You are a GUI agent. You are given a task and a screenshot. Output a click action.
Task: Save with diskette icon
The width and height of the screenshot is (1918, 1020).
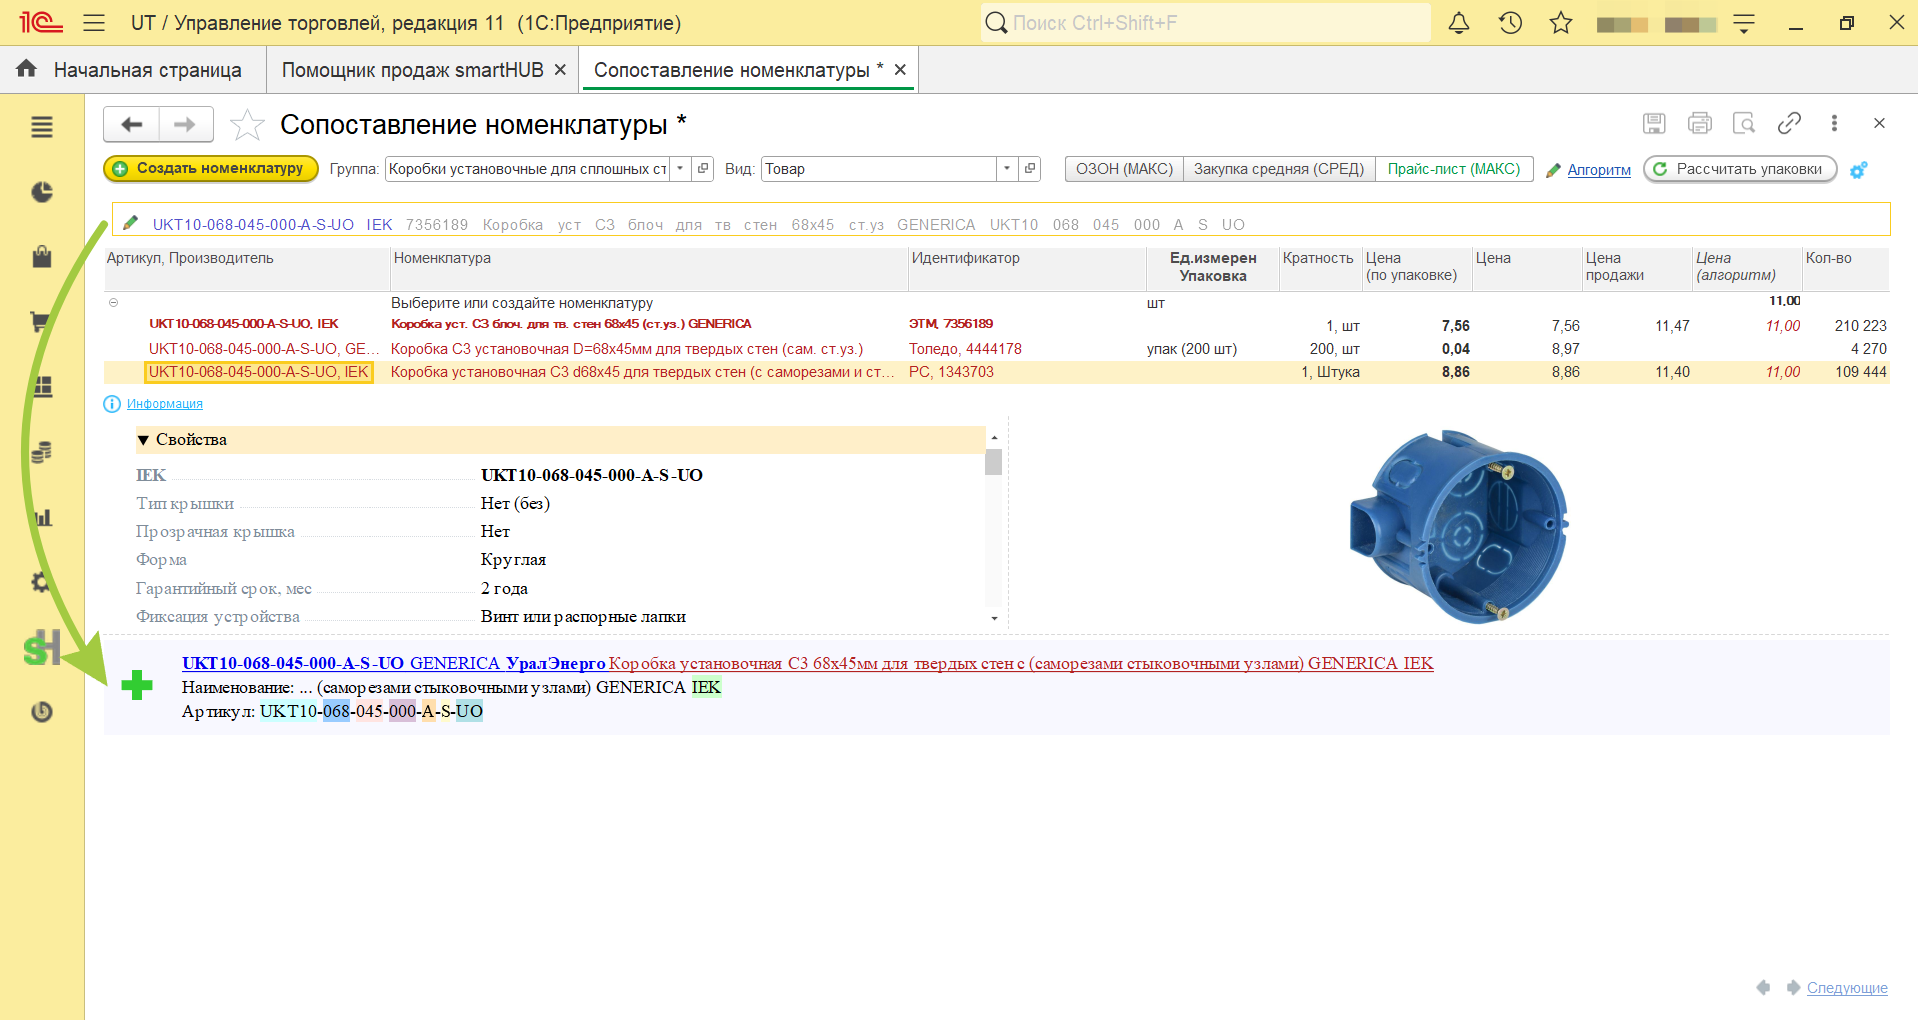(1654, 123)
